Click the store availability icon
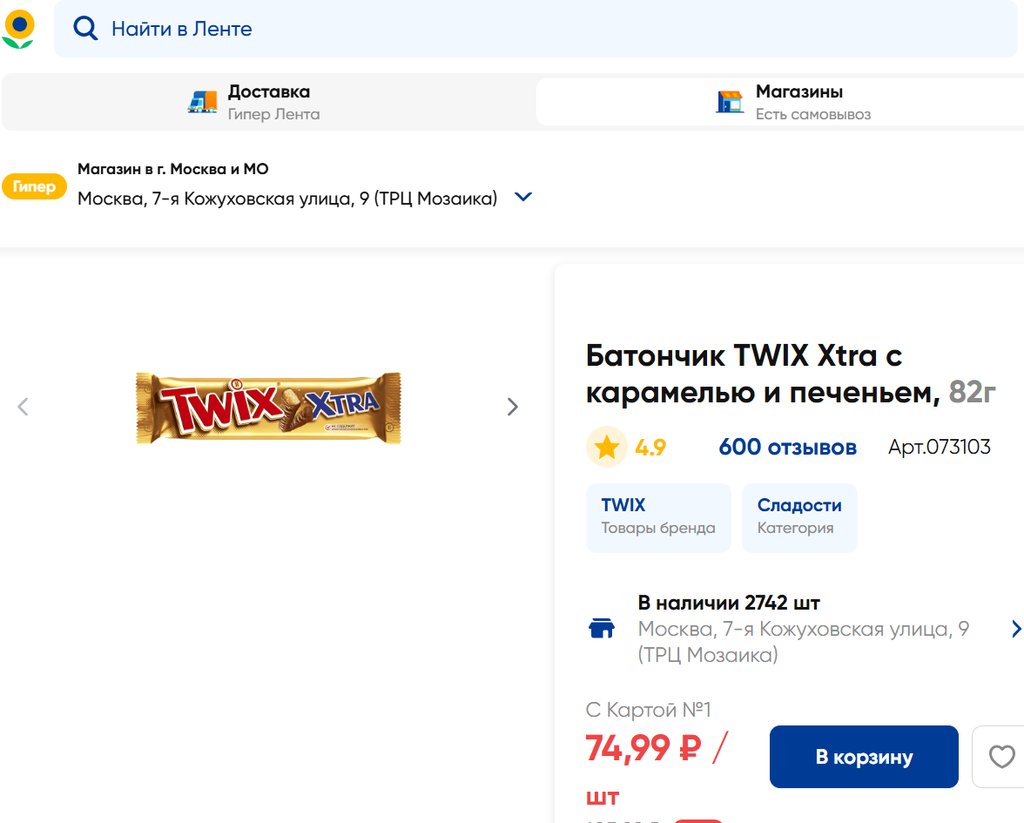Image resolution: width=1024 pixels, height=823 pixels. tap(601, 629)
